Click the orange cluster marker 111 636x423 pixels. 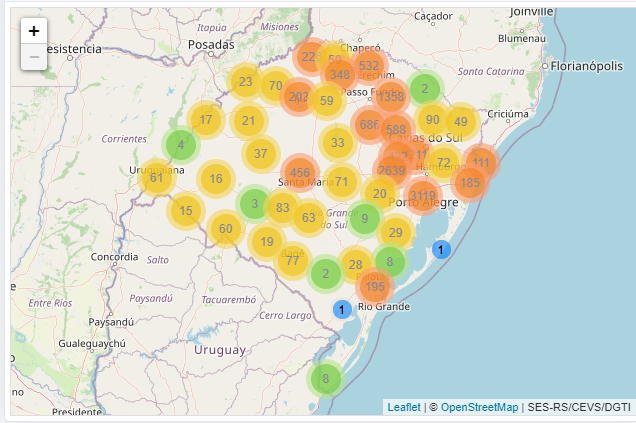481,162
